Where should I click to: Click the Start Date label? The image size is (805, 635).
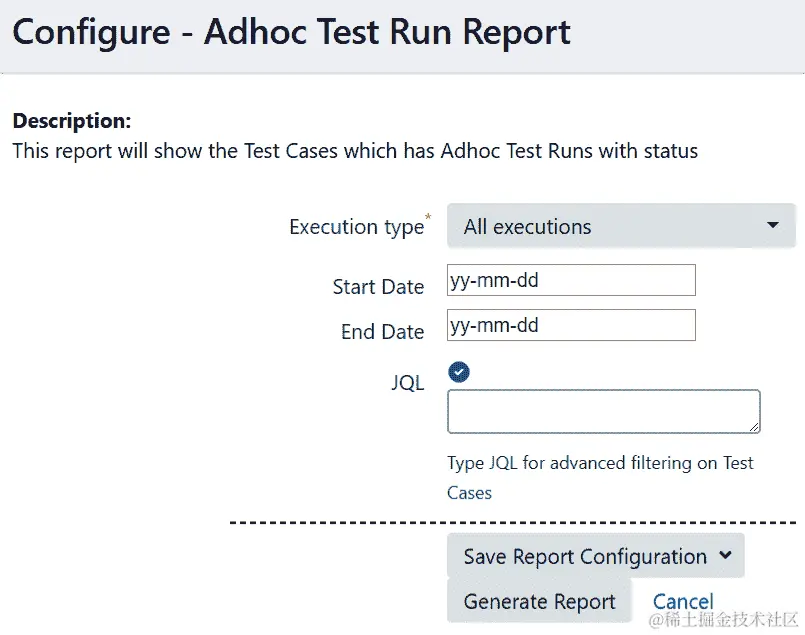coord(378,287)
